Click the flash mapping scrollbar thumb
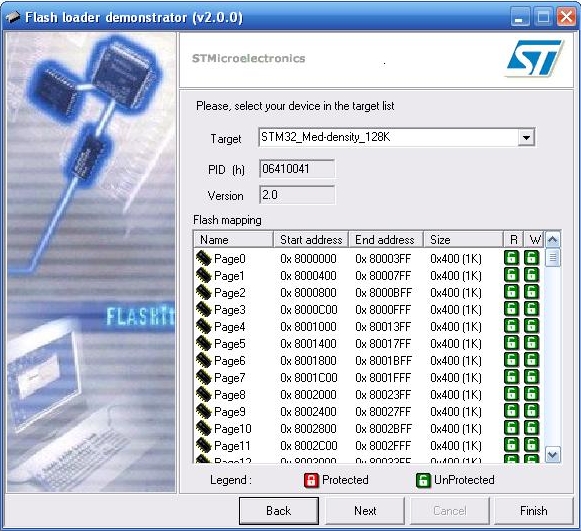The image size is (581, 531). 552,257
